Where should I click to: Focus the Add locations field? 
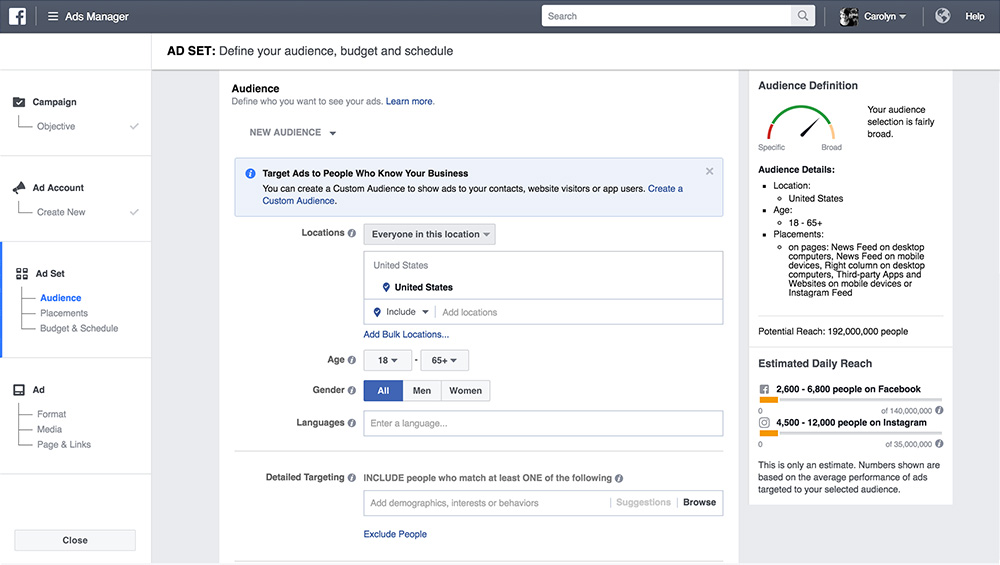[x=579, y=312]
